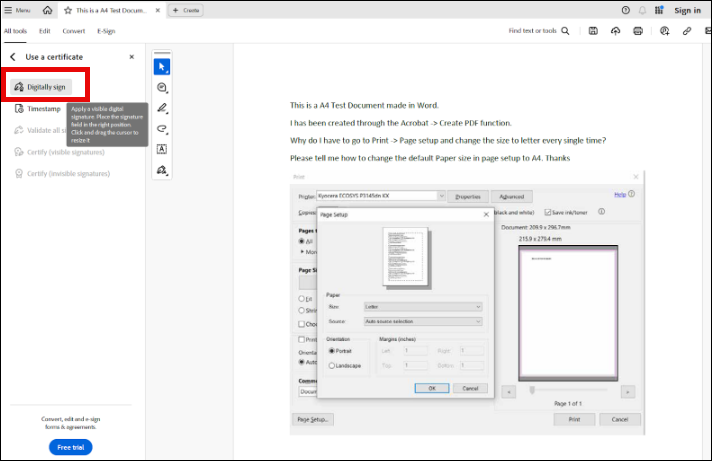Switch to the E-Sign tab
712x461 pixels.
[105, 31]
